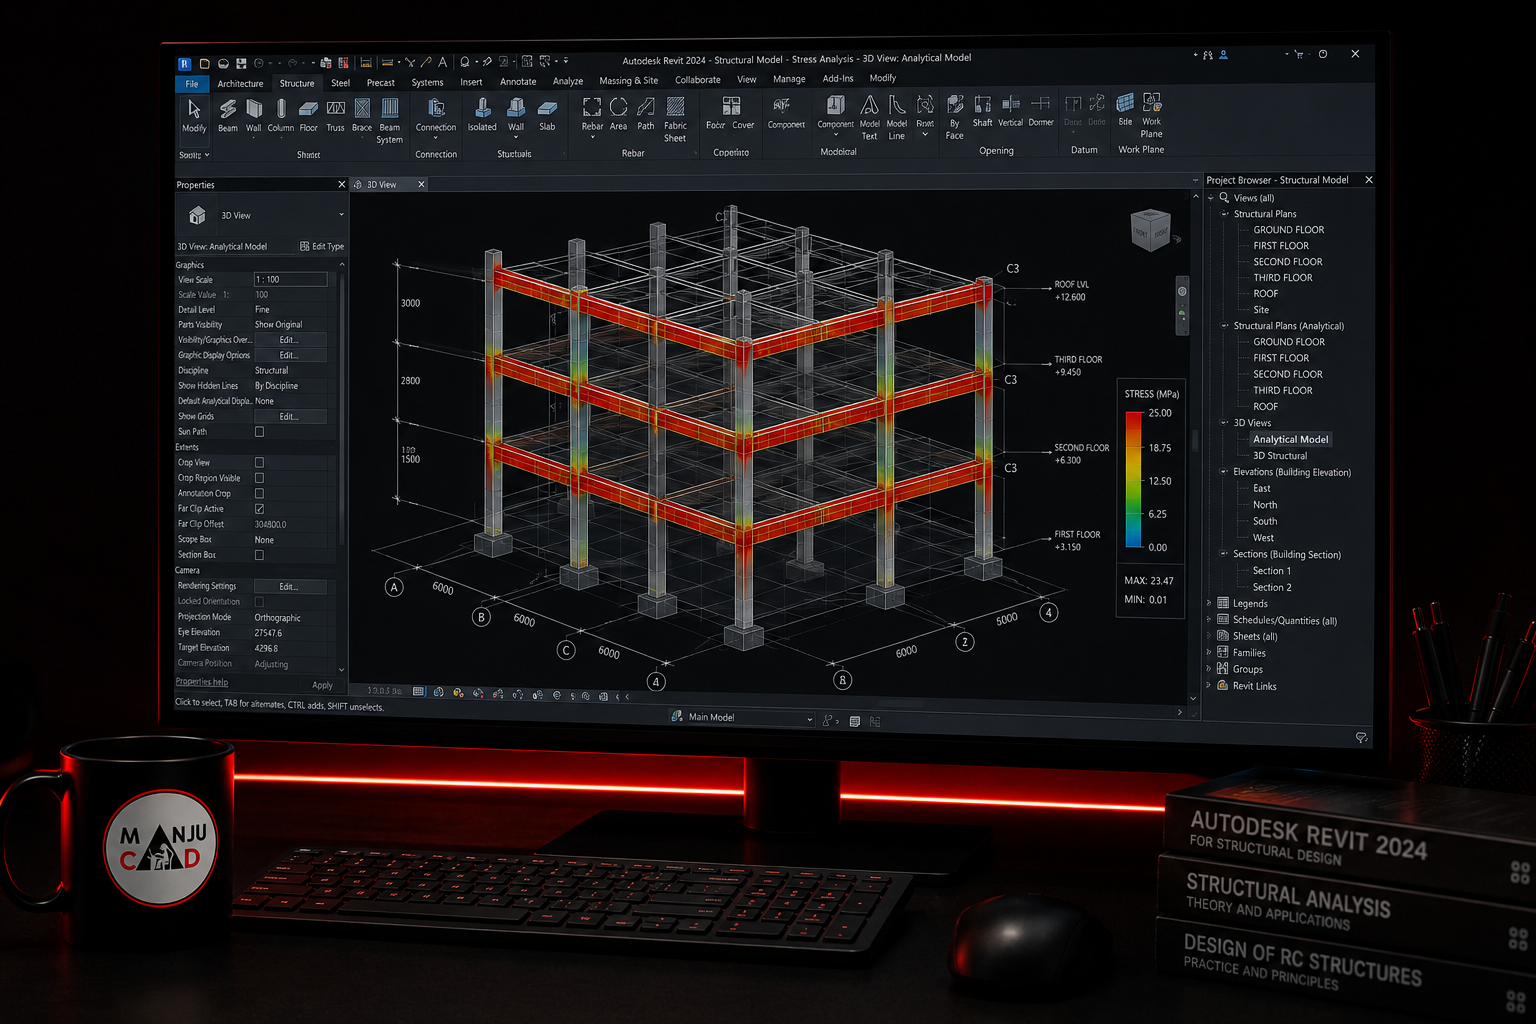Collapse Sections (Building Section) node
Viewport: 1536px width, 1024px height.
point(1224,554)
